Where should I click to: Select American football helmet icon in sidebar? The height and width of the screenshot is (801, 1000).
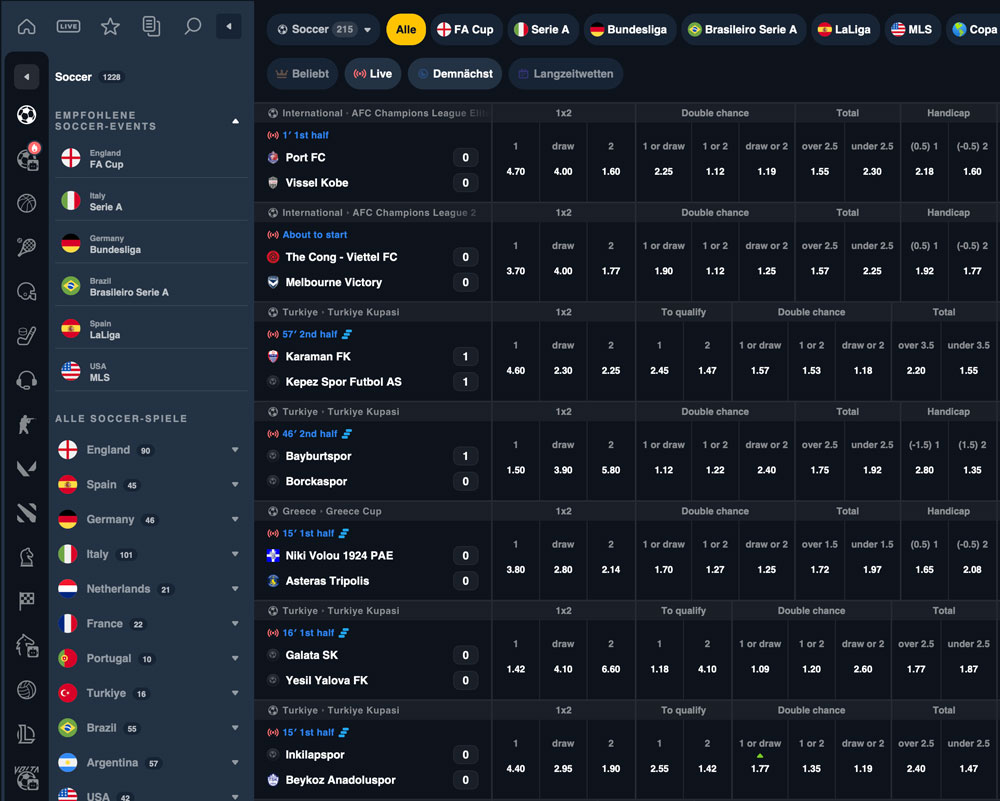click(x=26, y=291)
